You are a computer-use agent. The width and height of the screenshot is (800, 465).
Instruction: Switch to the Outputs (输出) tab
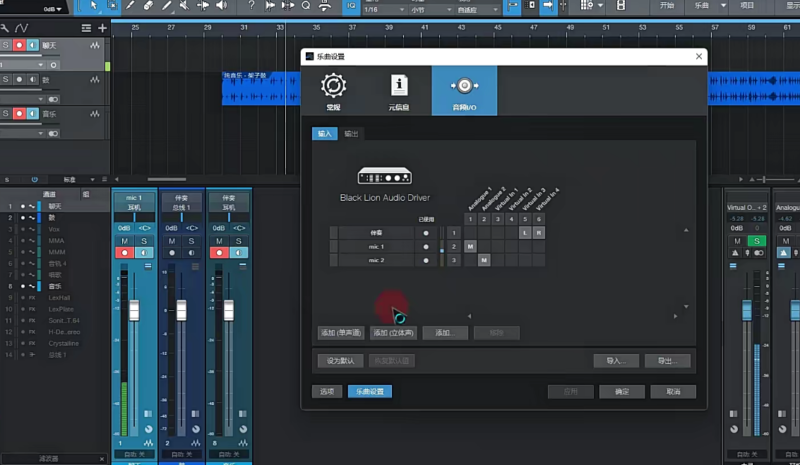pos(351,133)
